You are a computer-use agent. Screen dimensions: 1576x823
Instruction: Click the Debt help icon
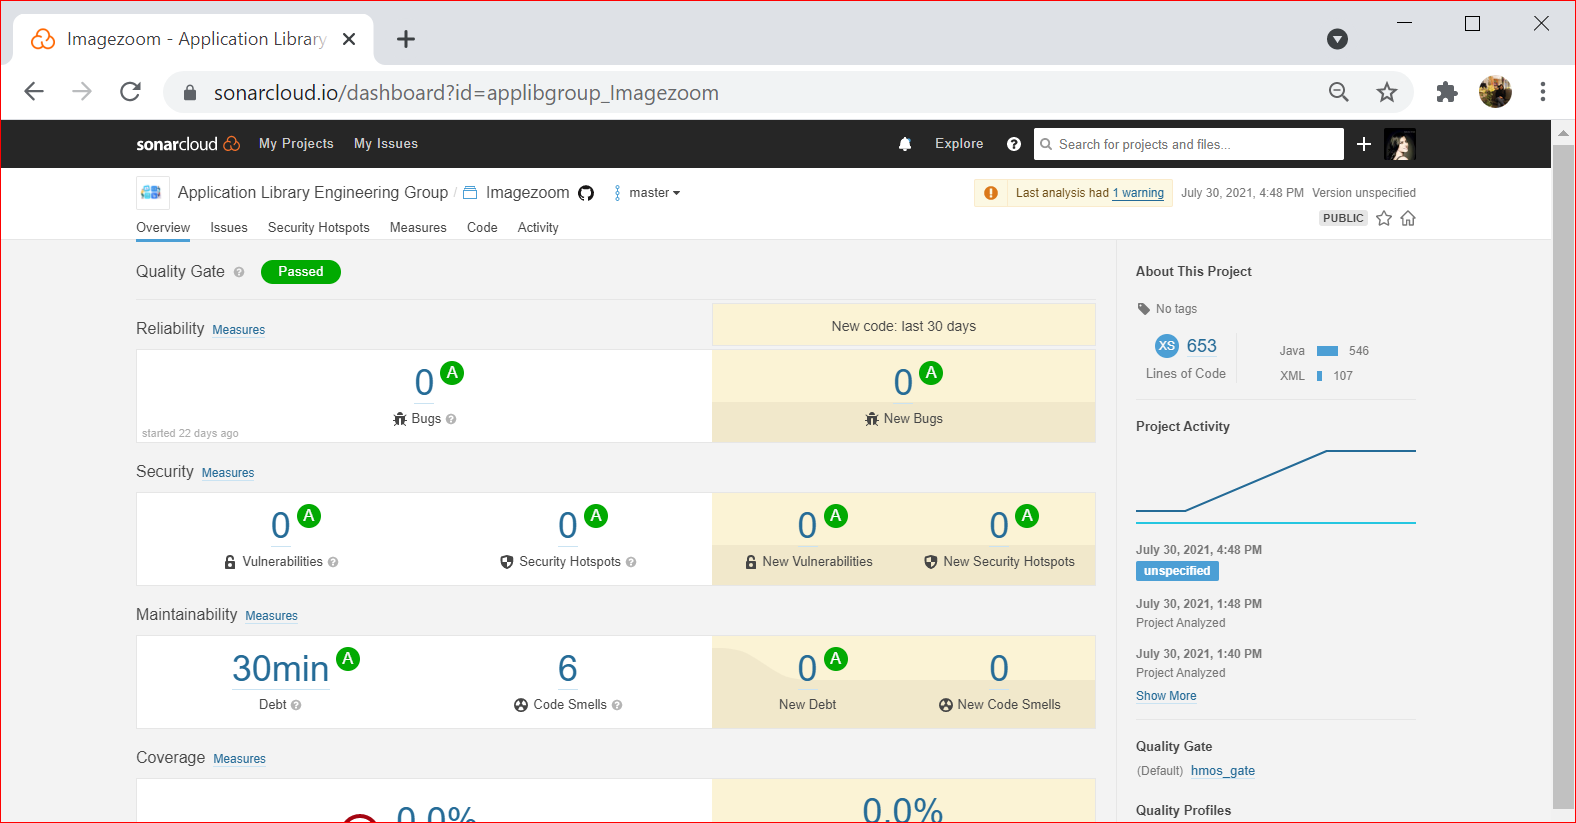(296, 705)
